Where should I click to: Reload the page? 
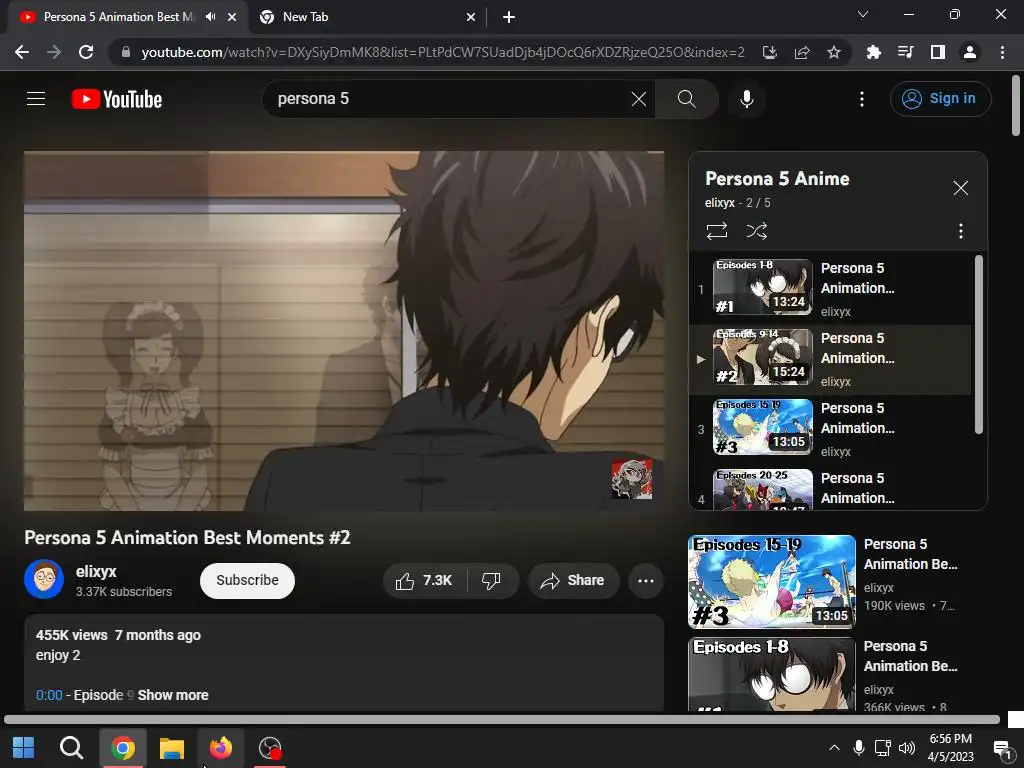pyautogui.click(x=86, y=52)
